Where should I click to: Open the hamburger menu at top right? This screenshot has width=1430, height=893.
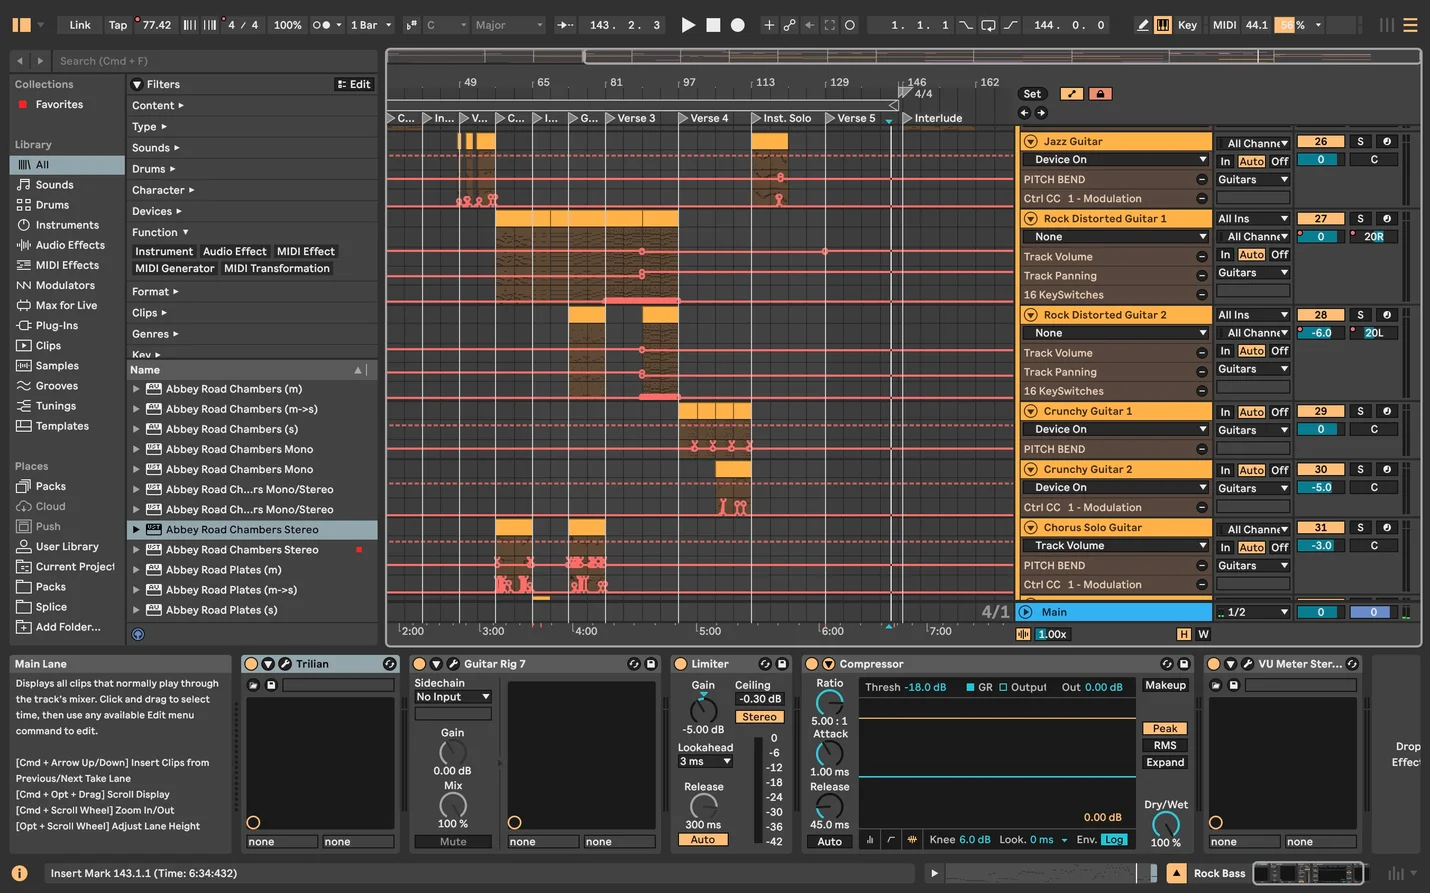[1410, 25]
